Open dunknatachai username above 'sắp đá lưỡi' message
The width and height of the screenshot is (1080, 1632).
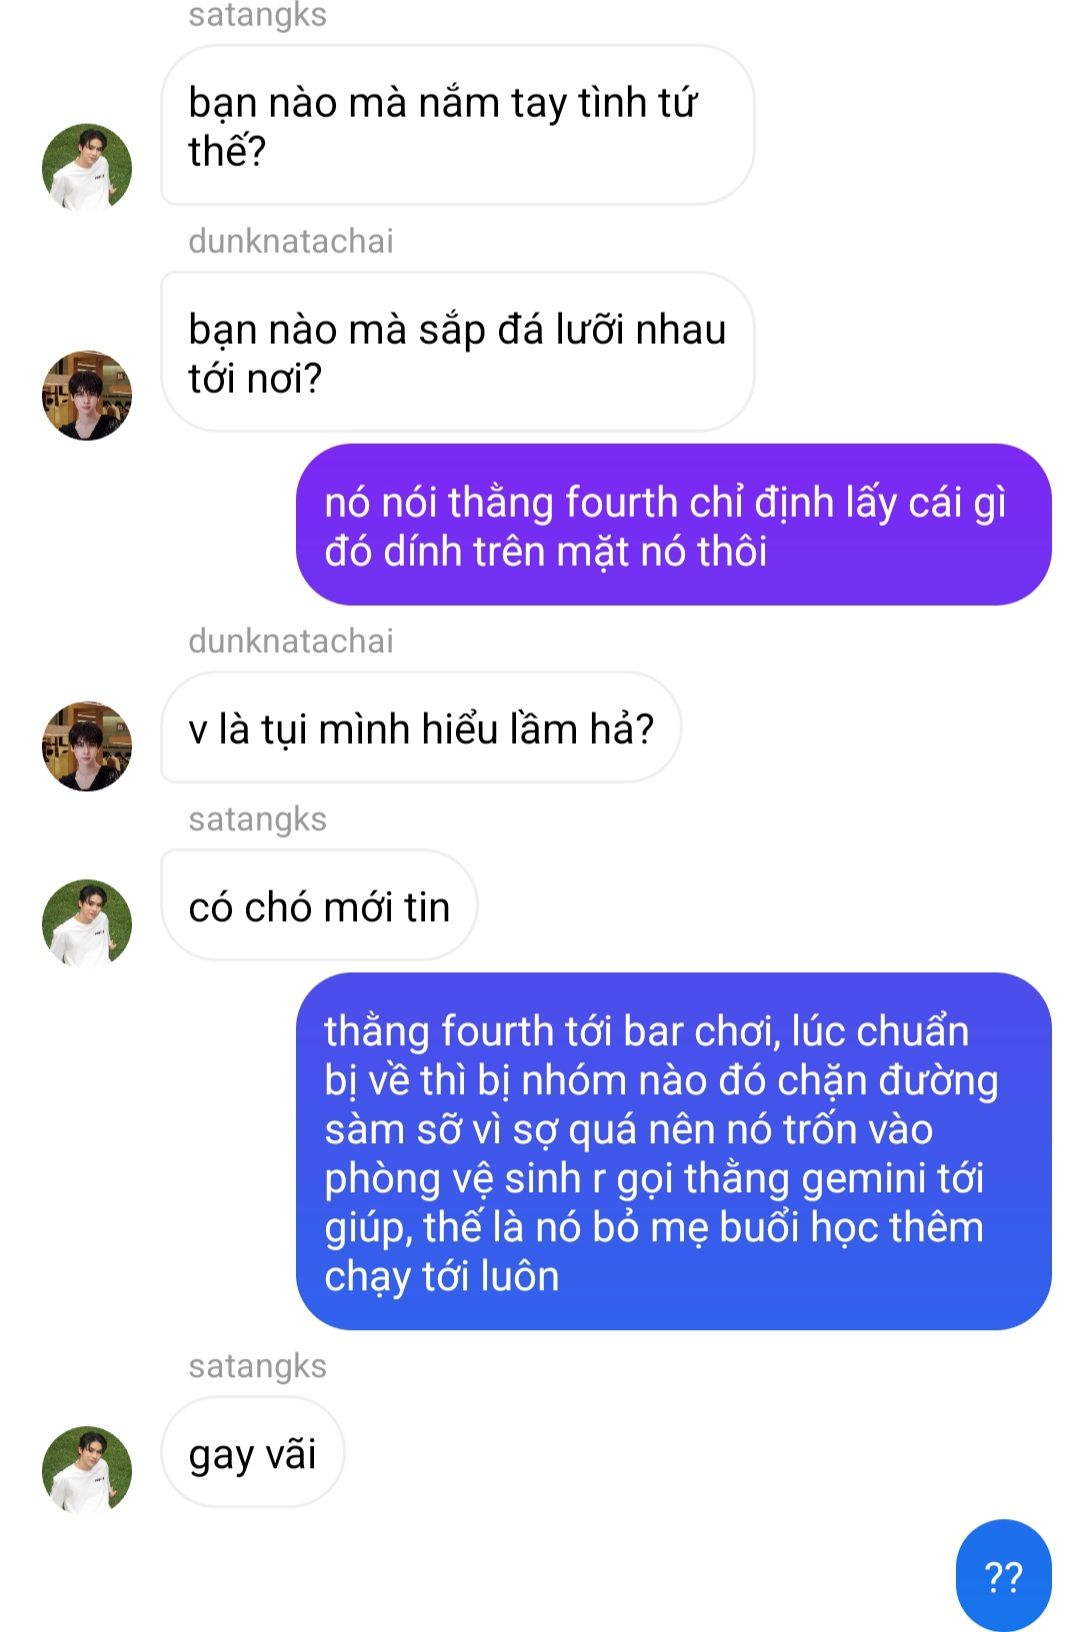[291, 241]
